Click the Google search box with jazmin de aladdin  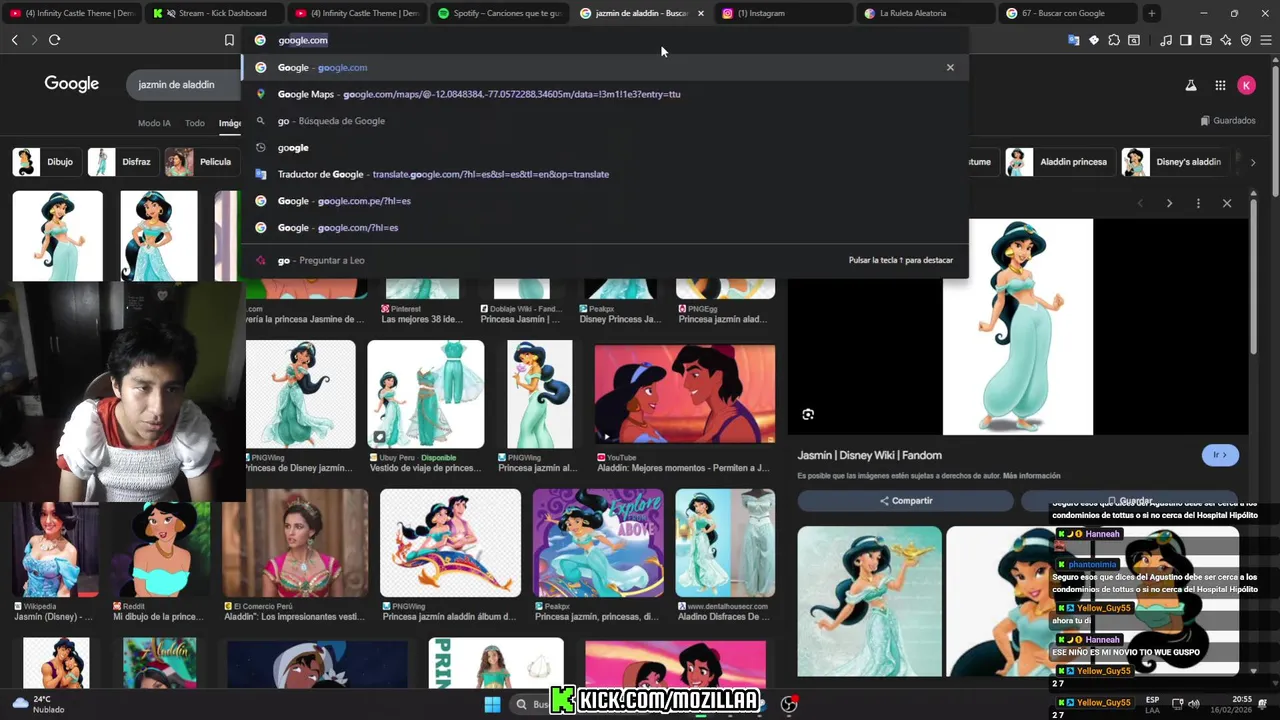(184, 85)
